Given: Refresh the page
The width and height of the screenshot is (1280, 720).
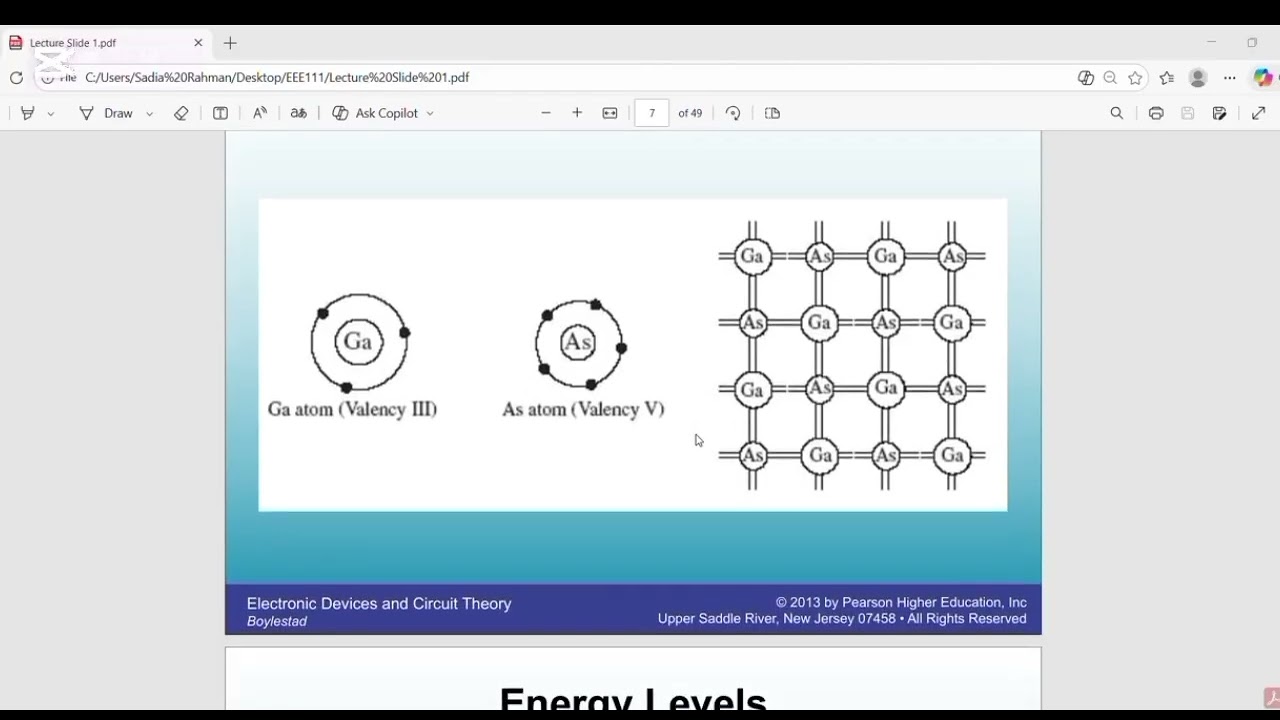Looking at the screenshot, I should pyautogui.click(x=16, y=78).
